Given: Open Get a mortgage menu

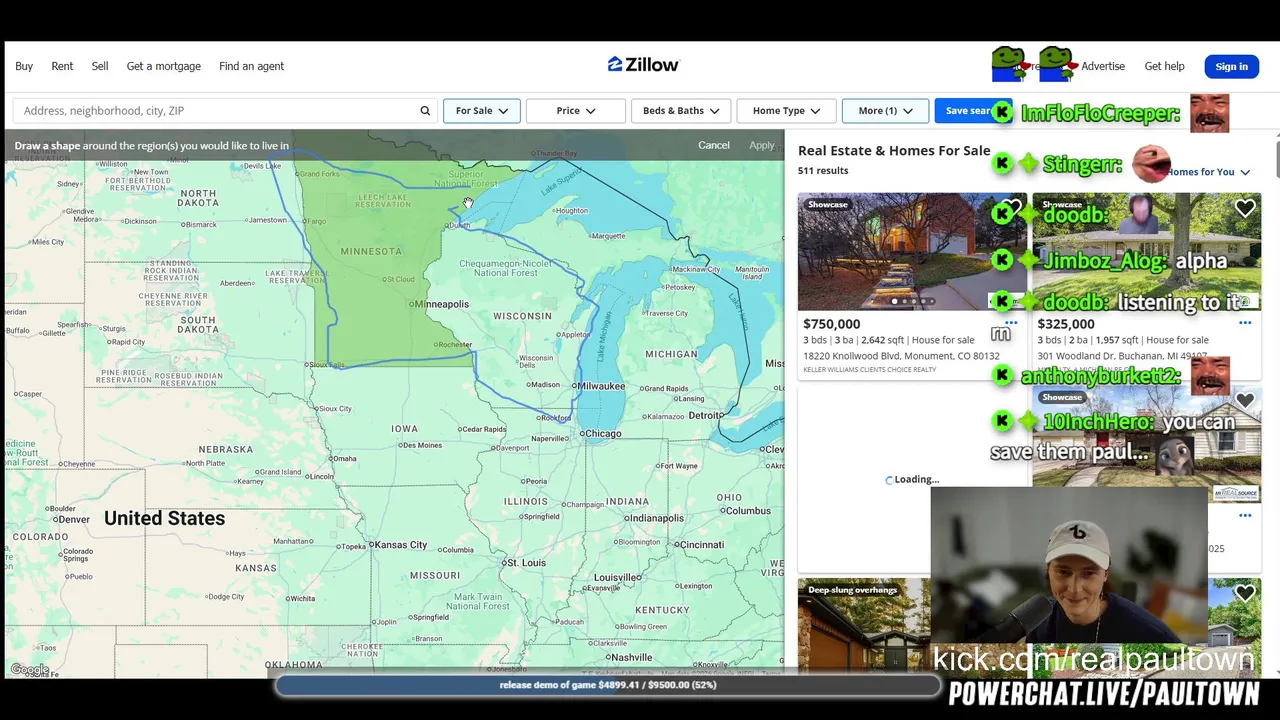Looking at the screenshot, I should pos(164,66).
